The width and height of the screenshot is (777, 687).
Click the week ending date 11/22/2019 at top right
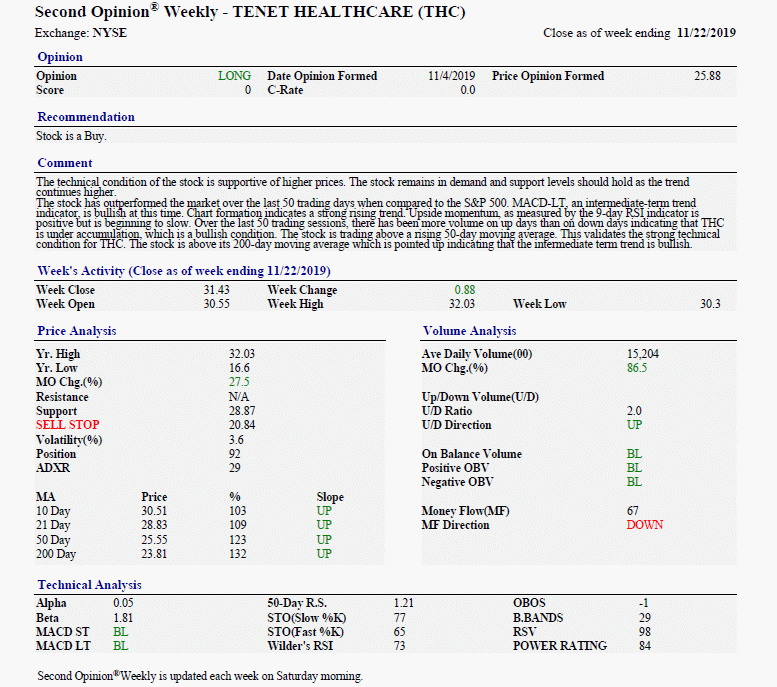706,33
